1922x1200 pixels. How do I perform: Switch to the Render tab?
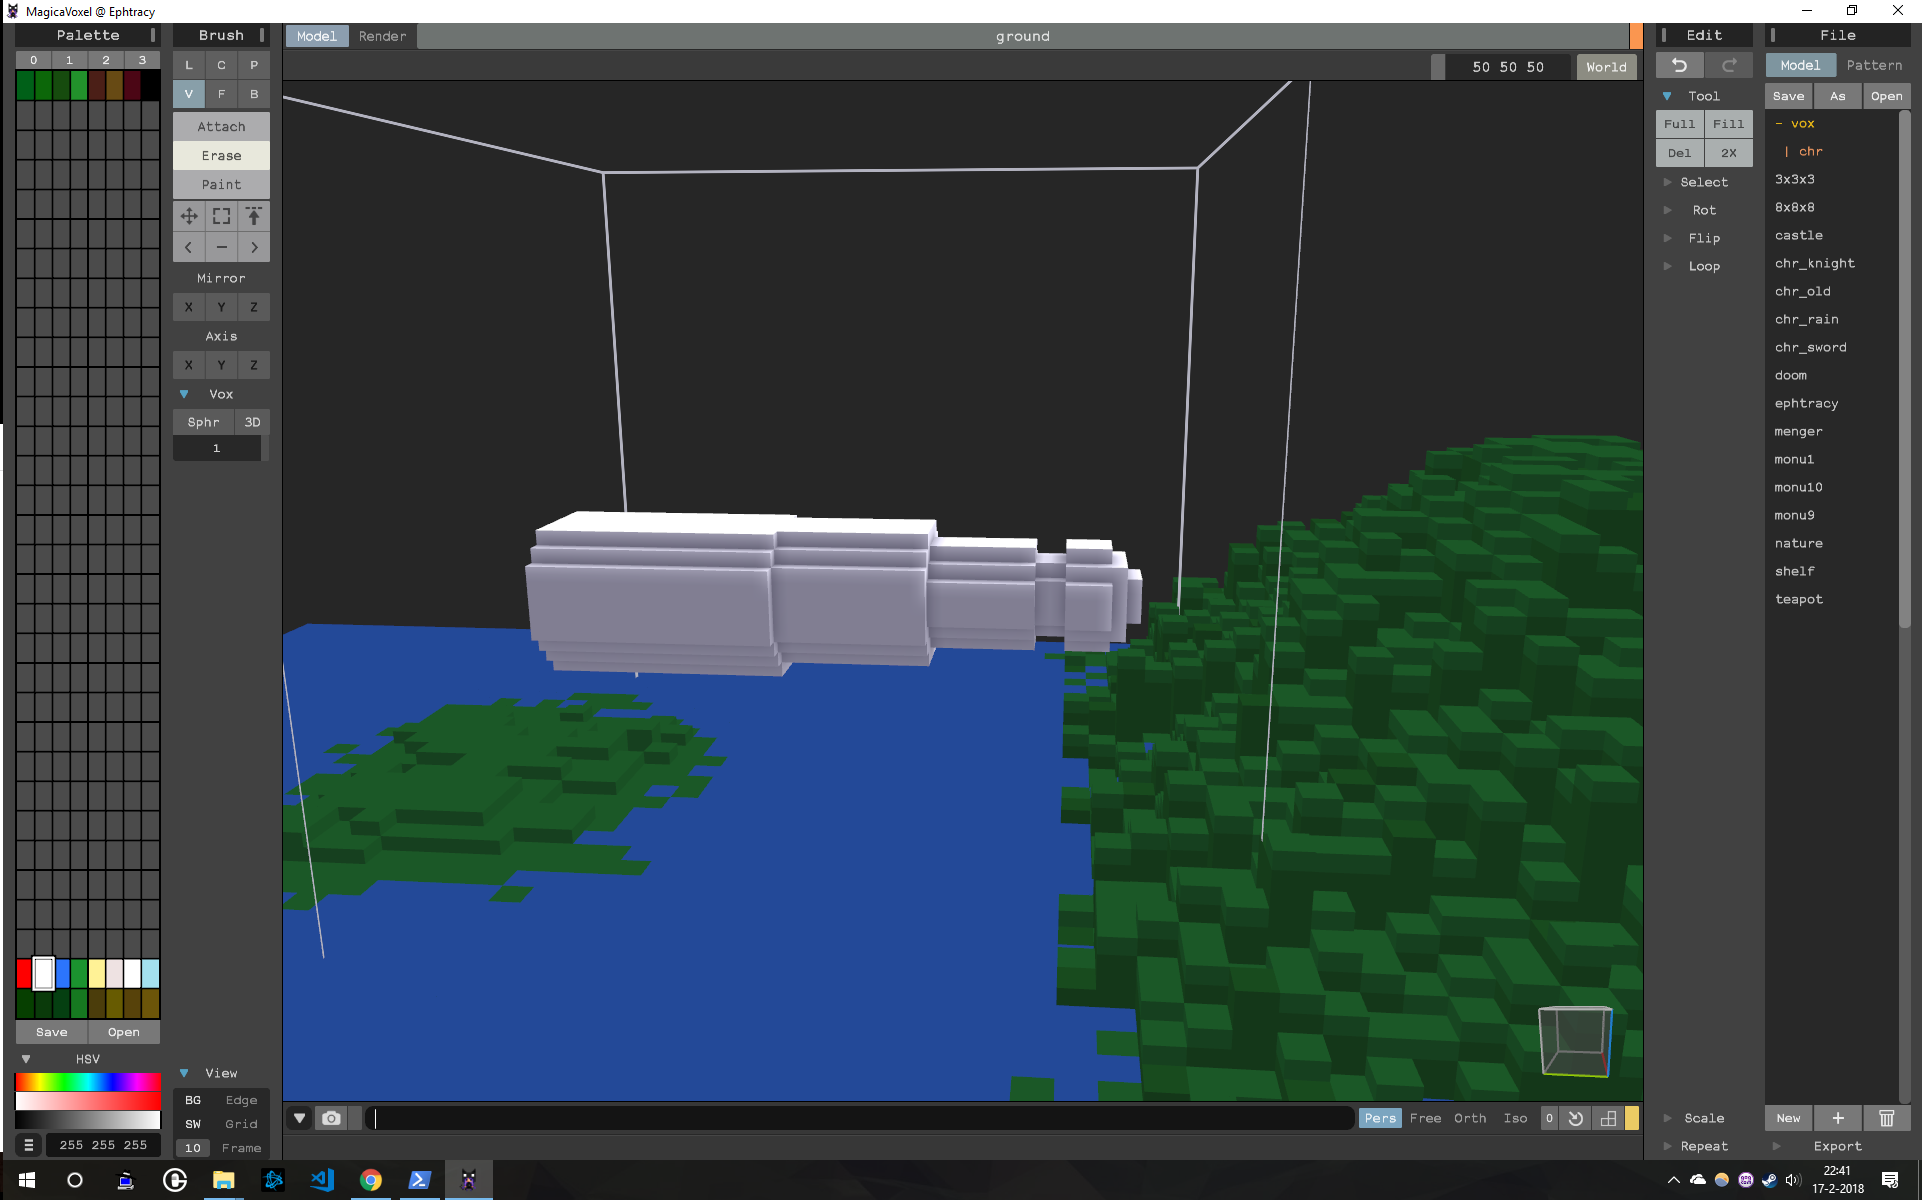click(x=382, y=36)
